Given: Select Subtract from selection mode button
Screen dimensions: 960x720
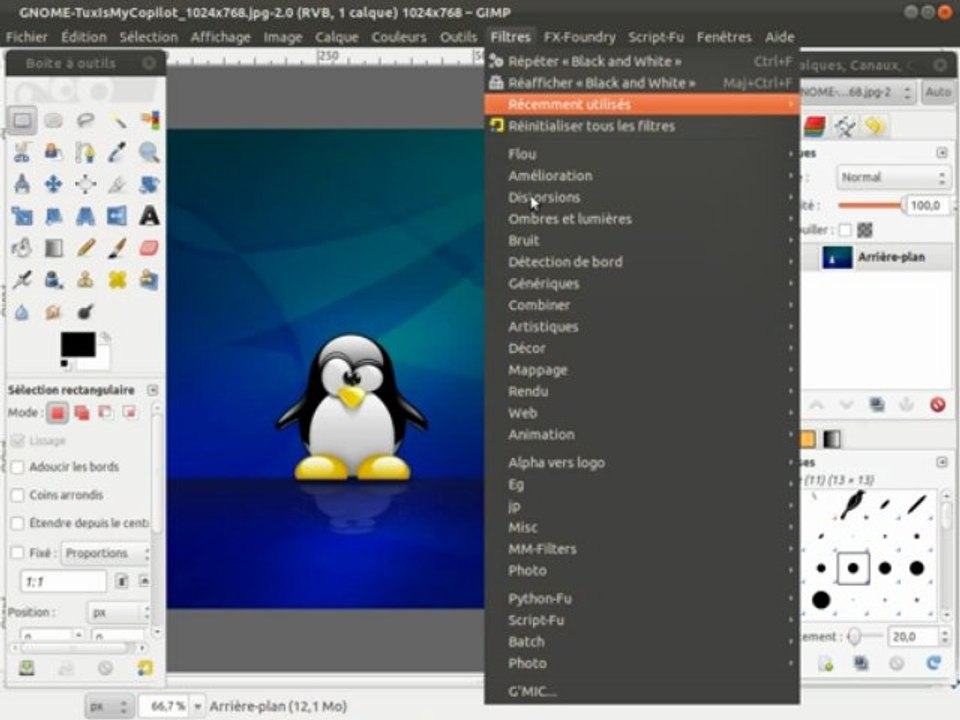Looking at the screenshot, I should pyautogui.click(x=105, y=413).
